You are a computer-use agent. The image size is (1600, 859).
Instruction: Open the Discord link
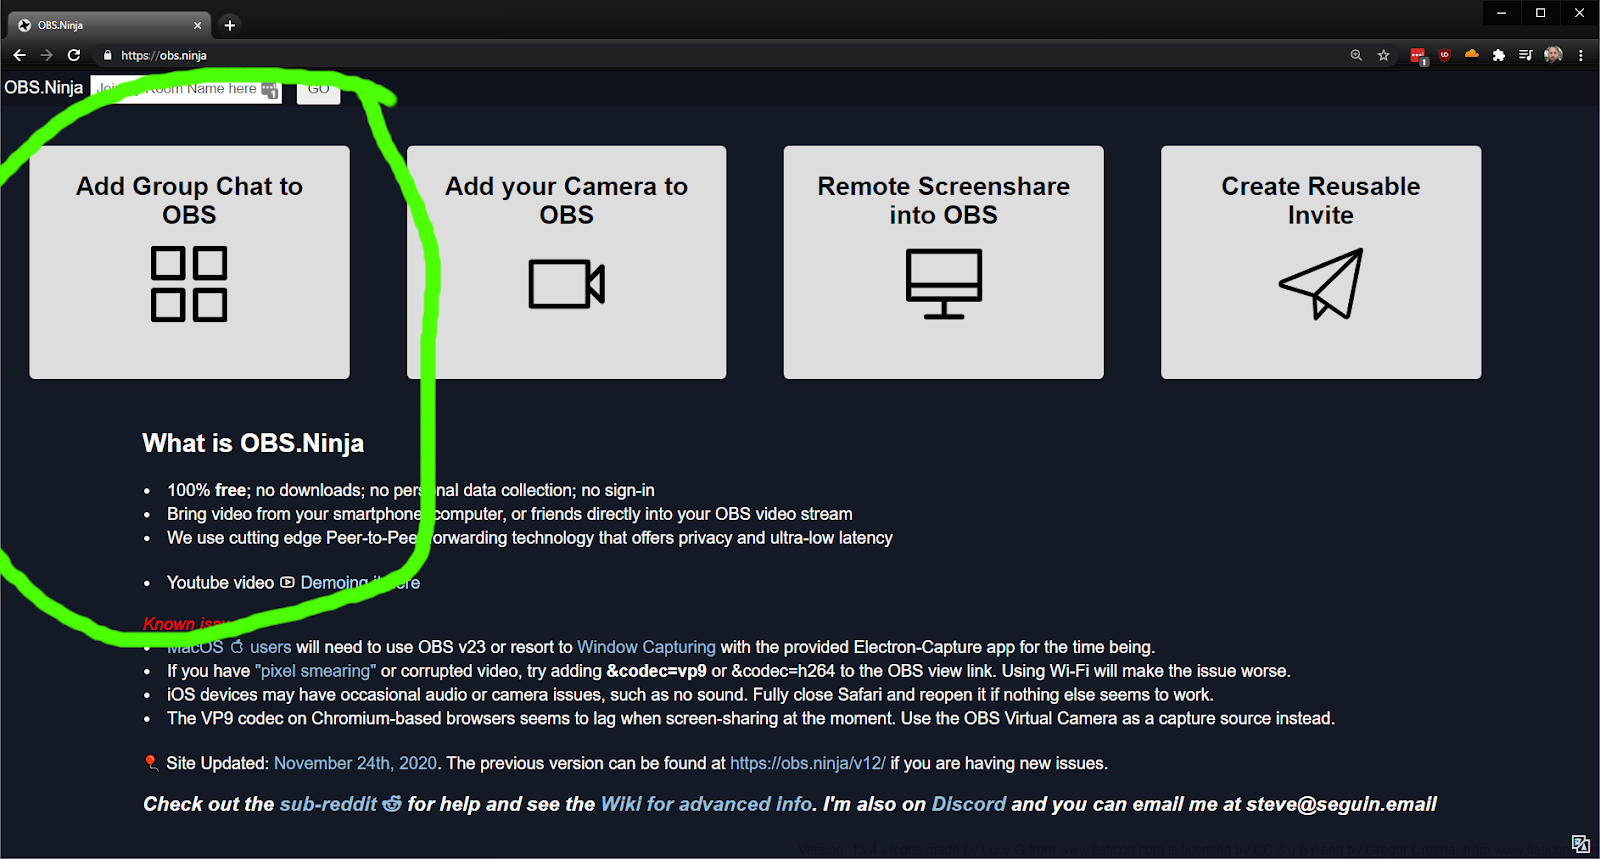coord(969,804)
